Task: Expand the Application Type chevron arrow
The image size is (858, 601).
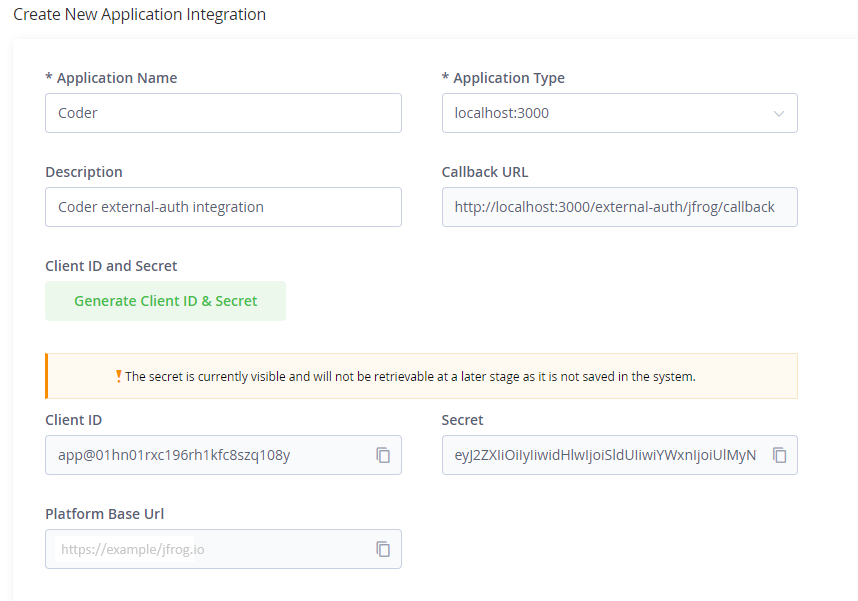Action: coord(779,113)
